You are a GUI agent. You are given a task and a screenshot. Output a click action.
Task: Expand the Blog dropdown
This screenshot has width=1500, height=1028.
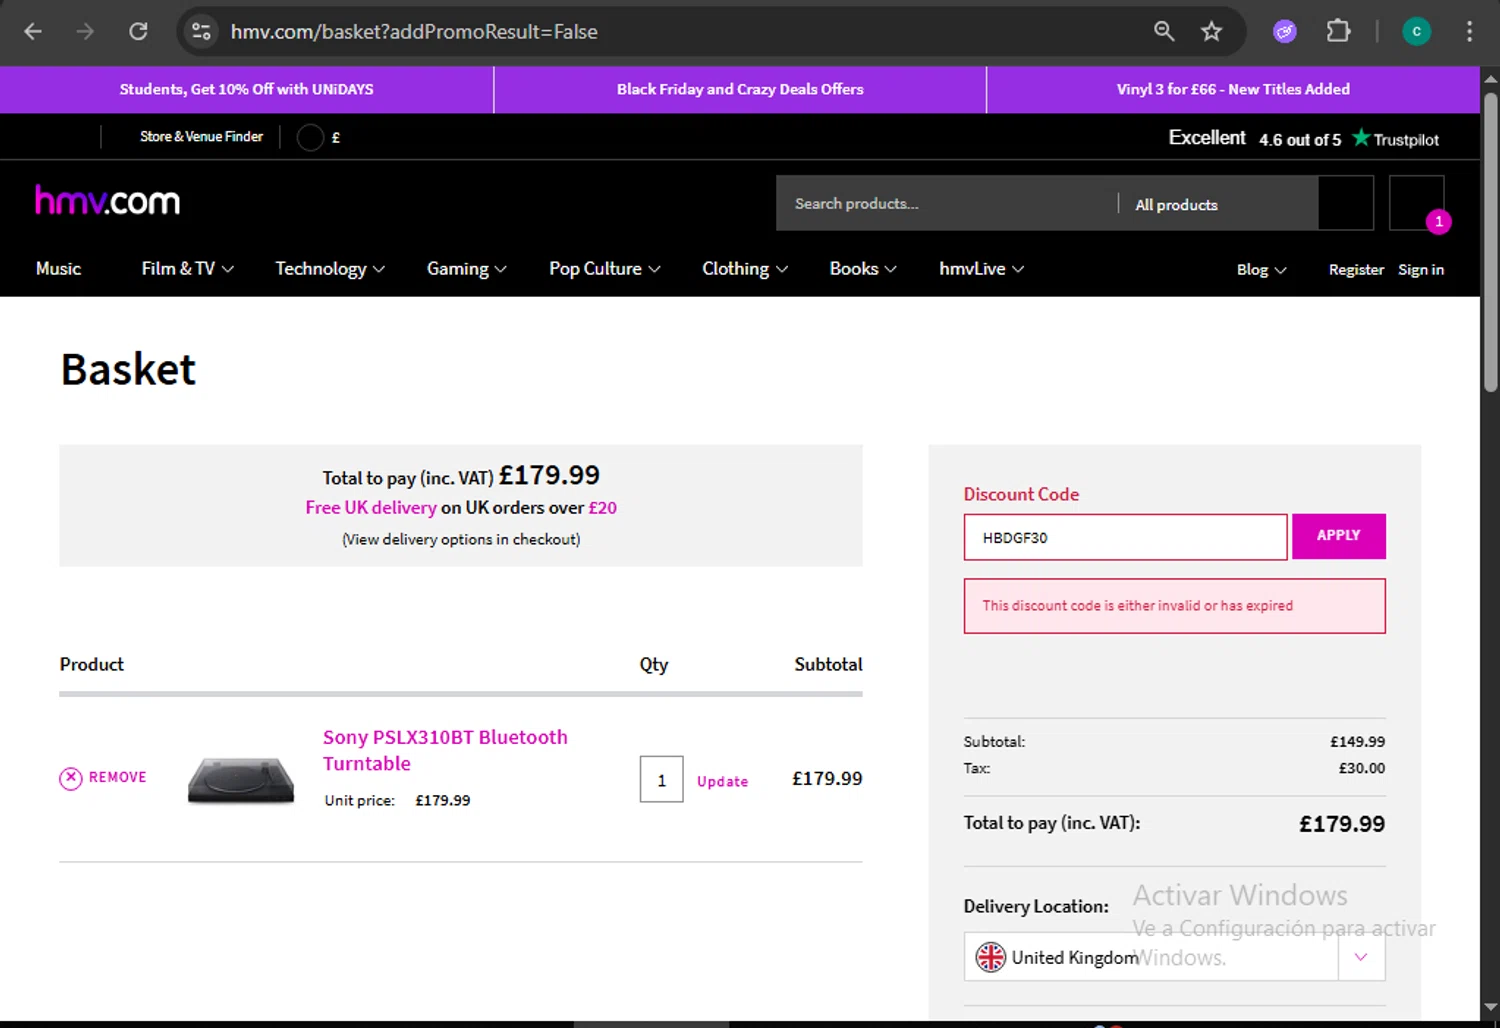1261,270
